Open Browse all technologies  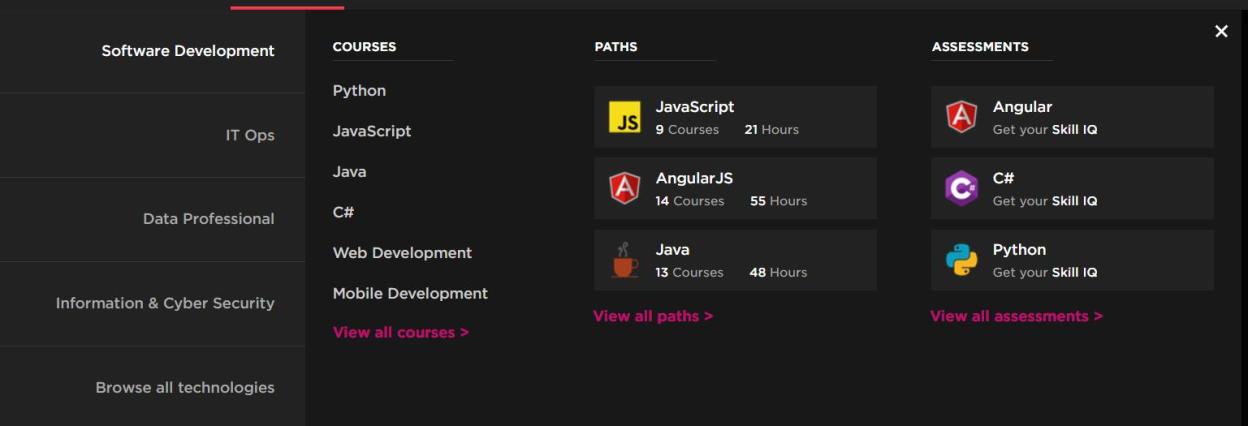[185, 387]
